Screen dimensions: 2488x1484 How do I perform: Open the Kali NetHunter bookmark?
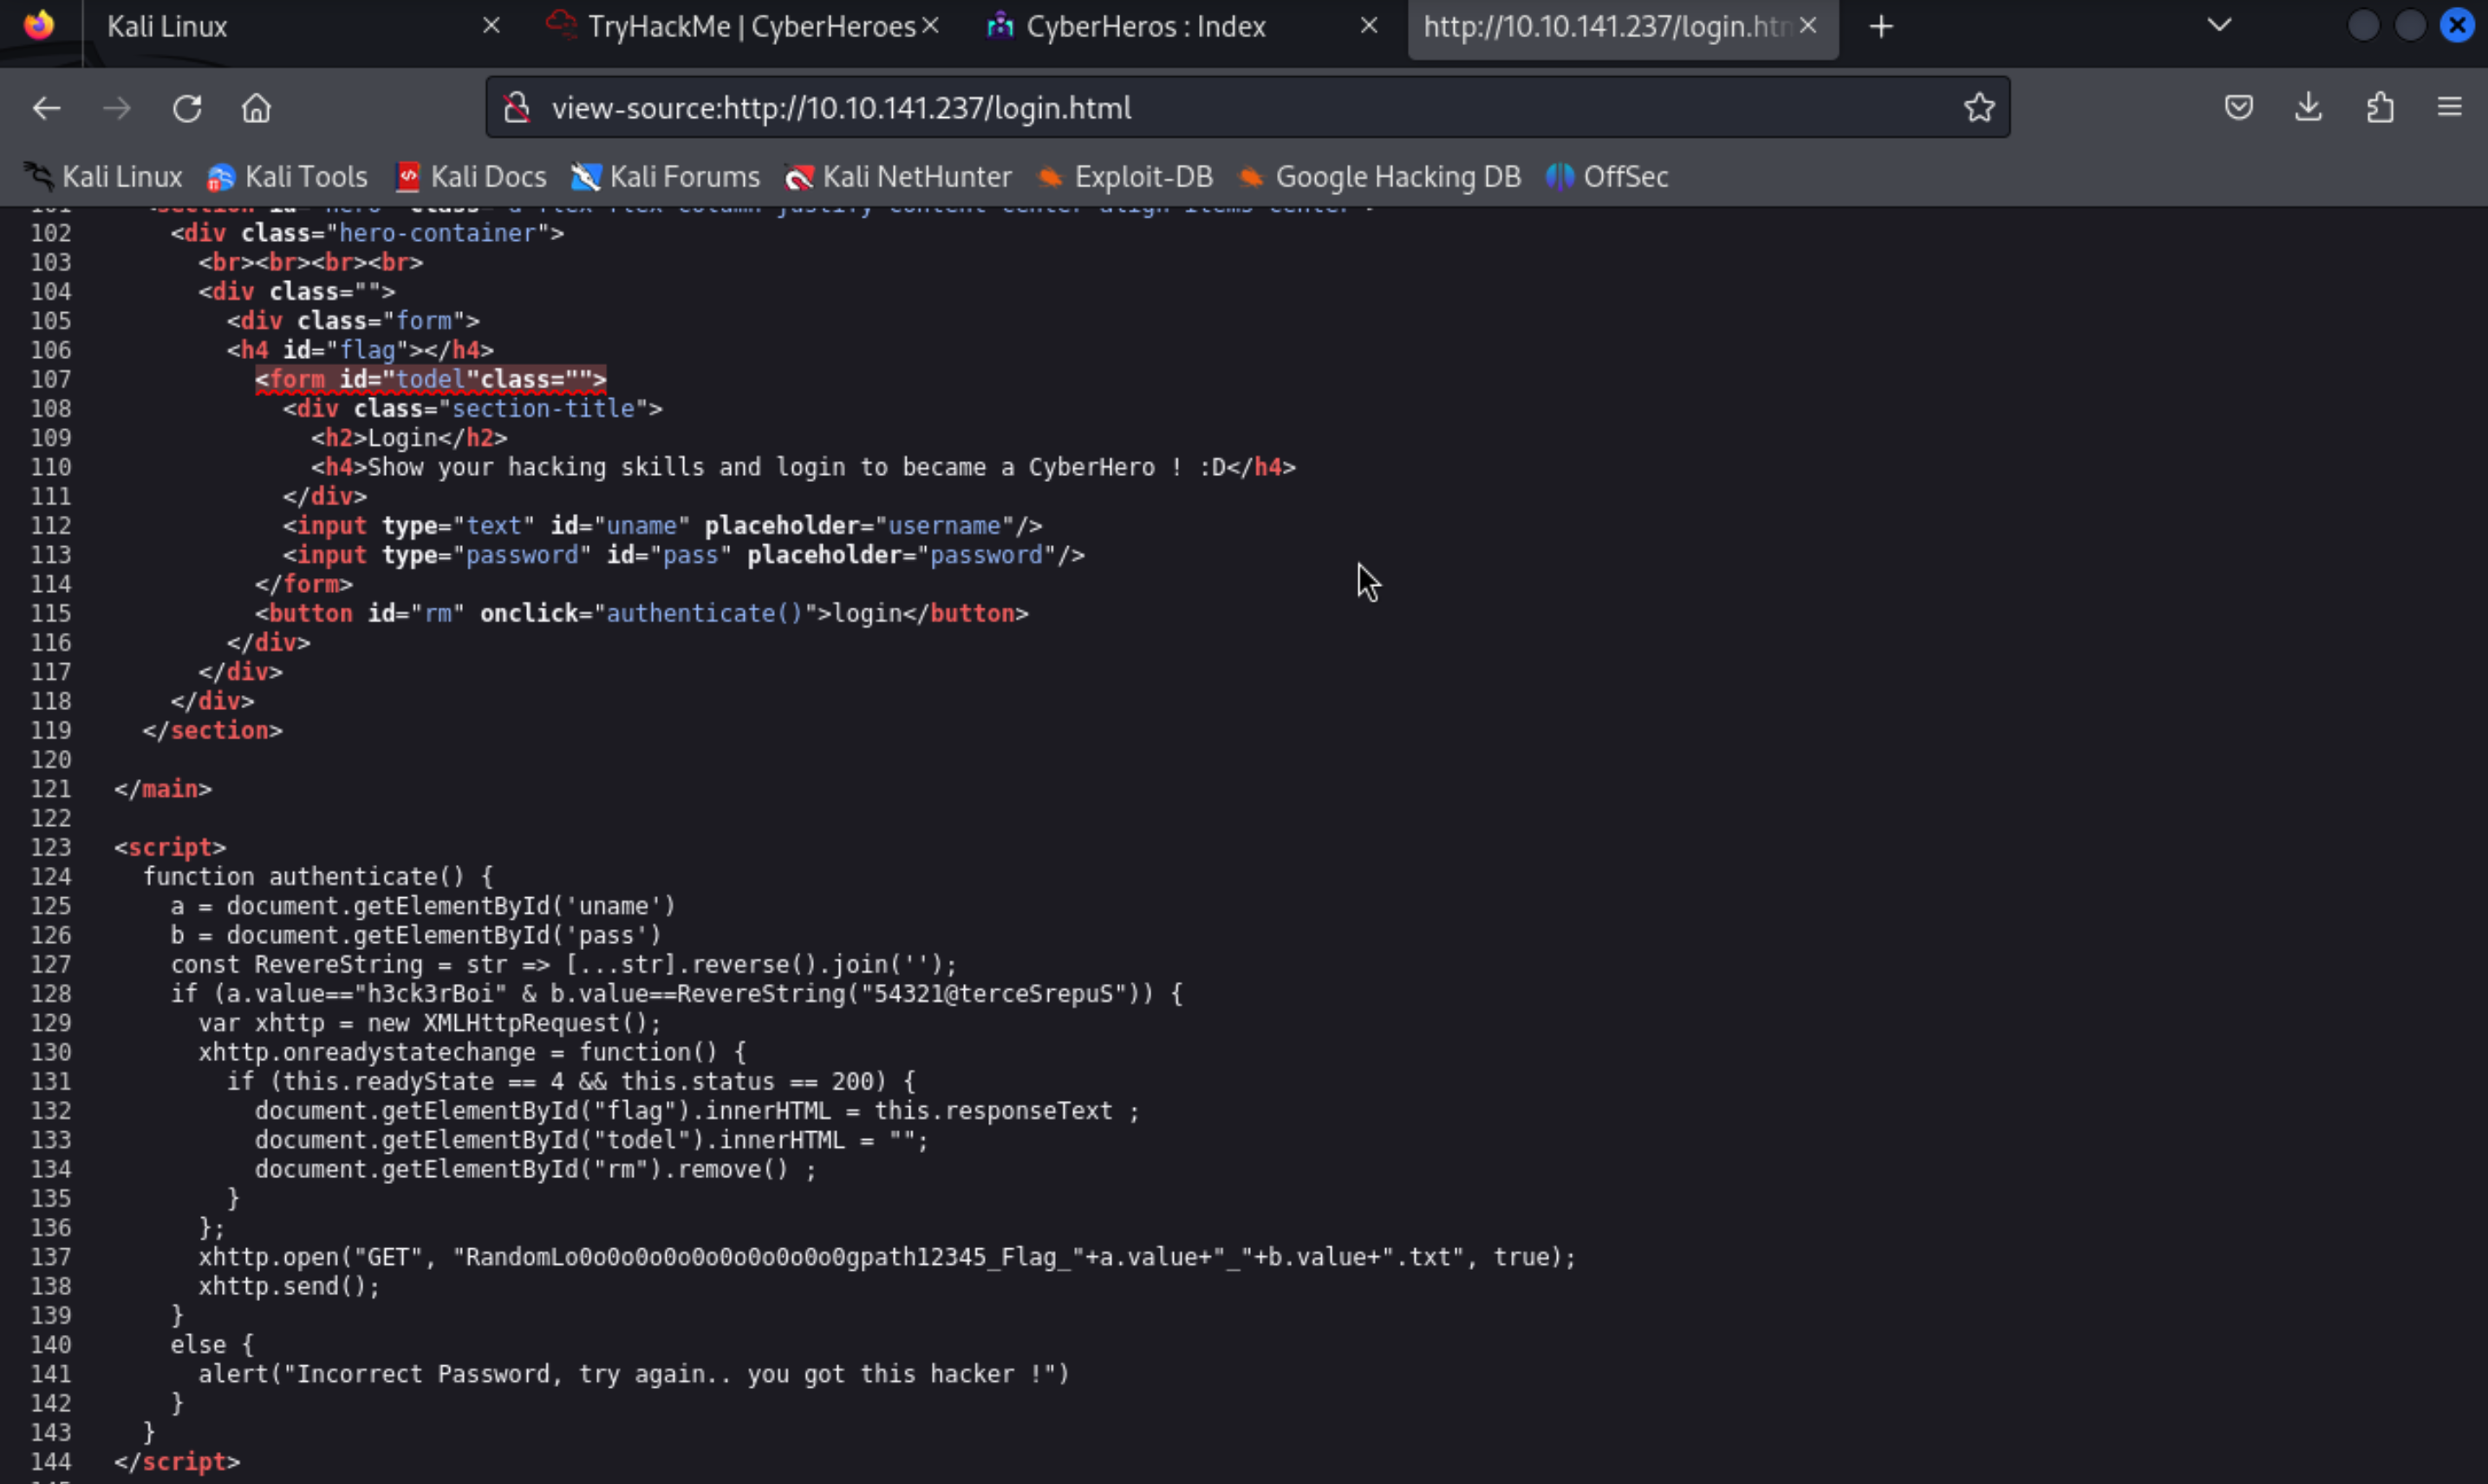pos(899,177)
